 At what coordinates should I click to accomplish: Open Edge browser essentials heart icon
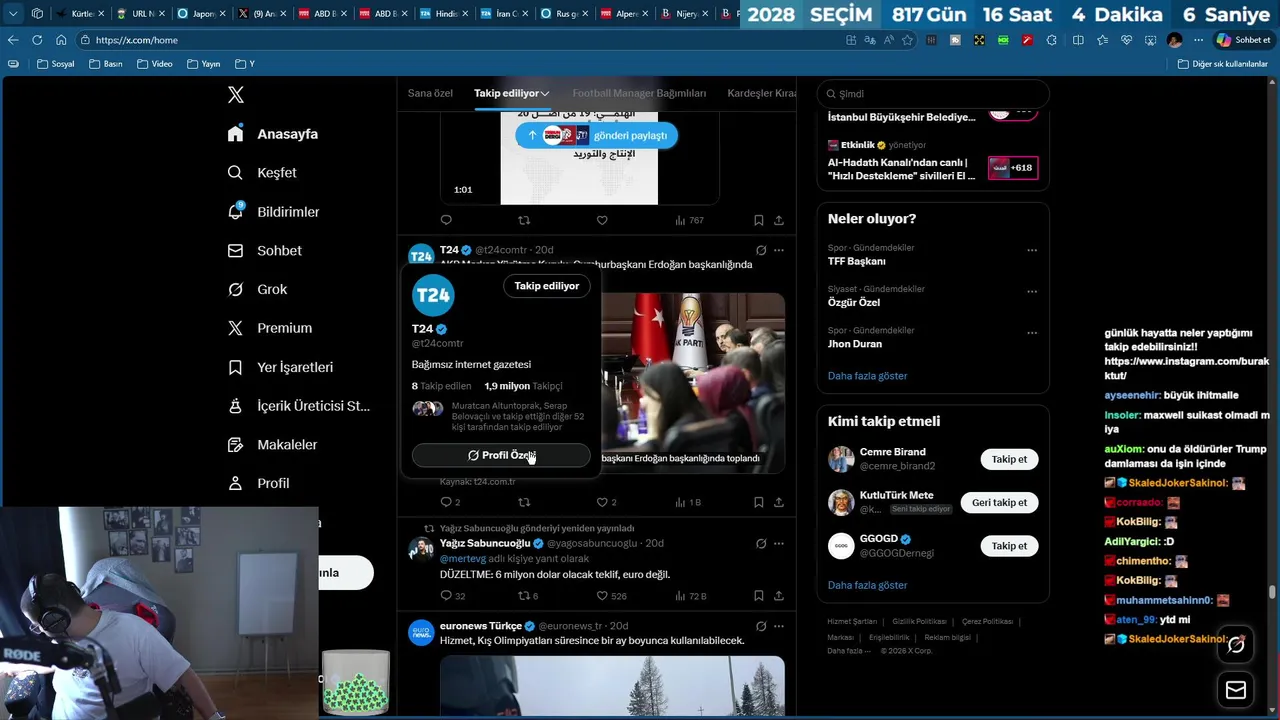click(x=1126, y=40)
